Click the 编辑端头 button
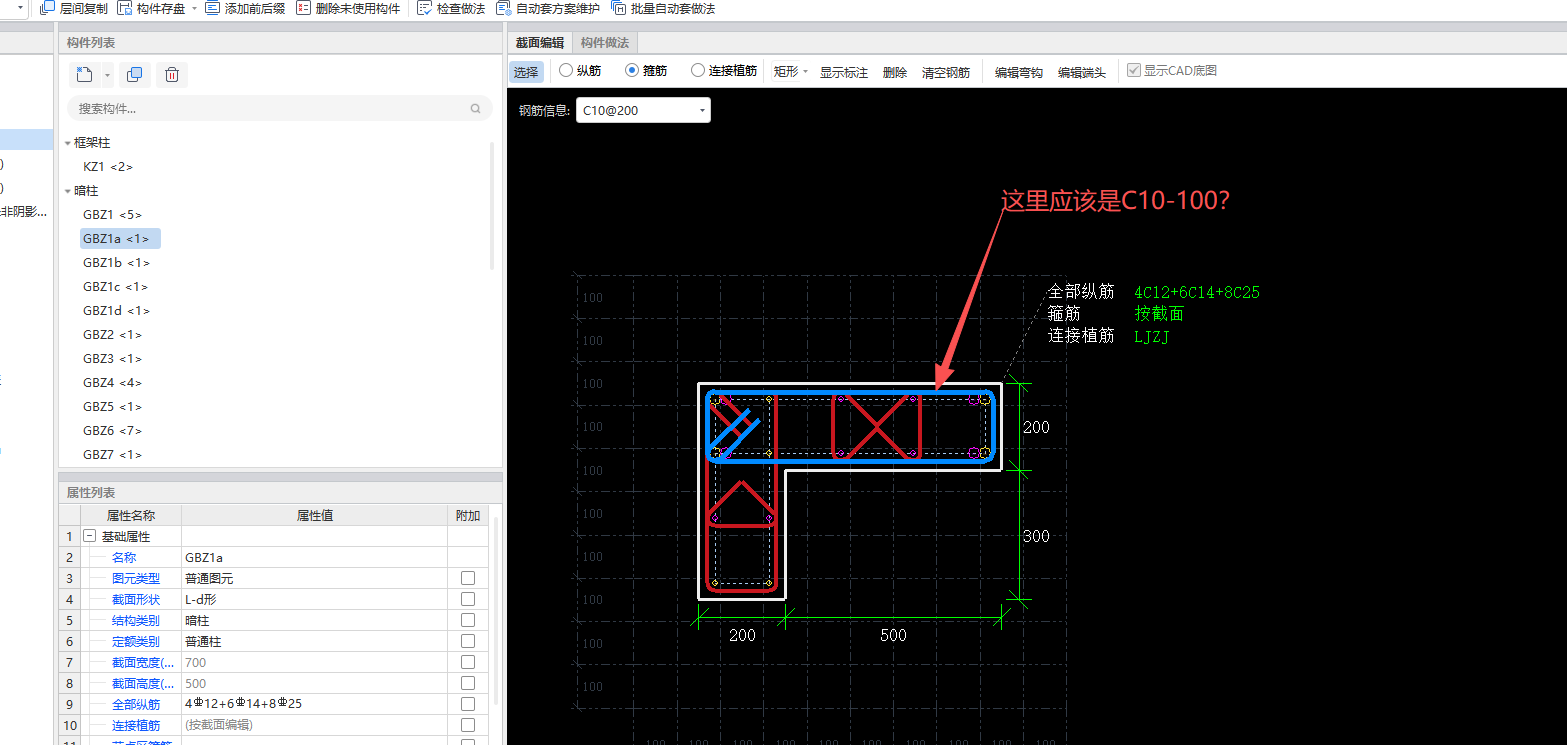 click(x=1082, y=72)
